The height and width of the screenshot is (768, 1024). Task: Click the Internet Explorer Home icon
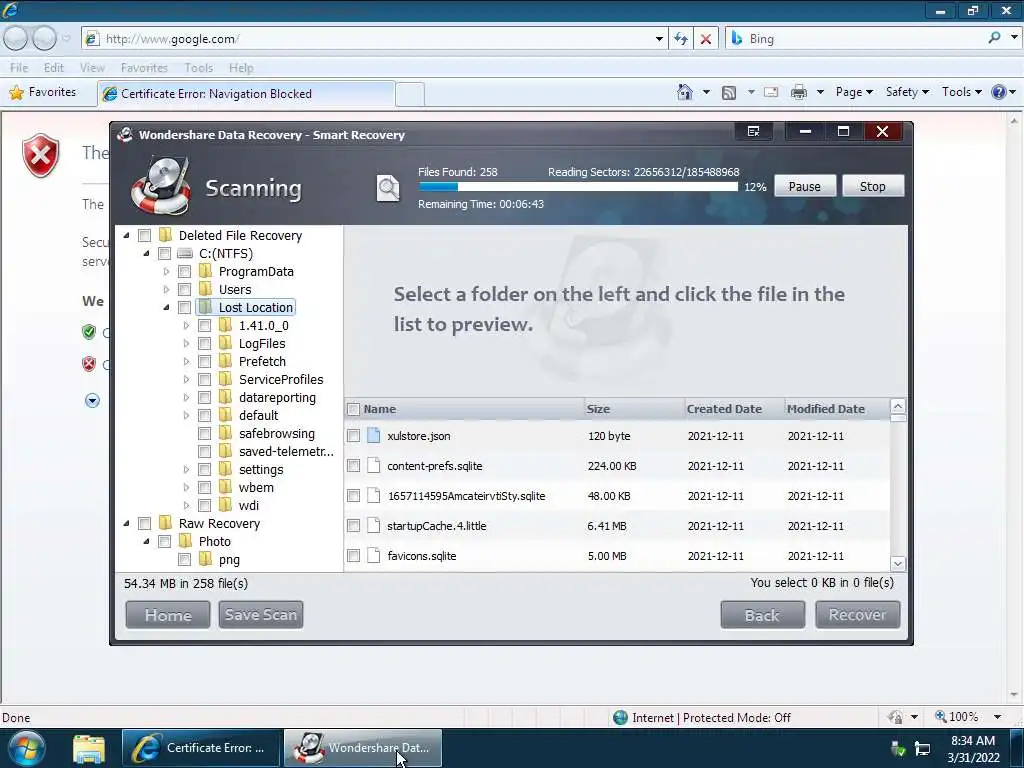(x=684, y=92)
